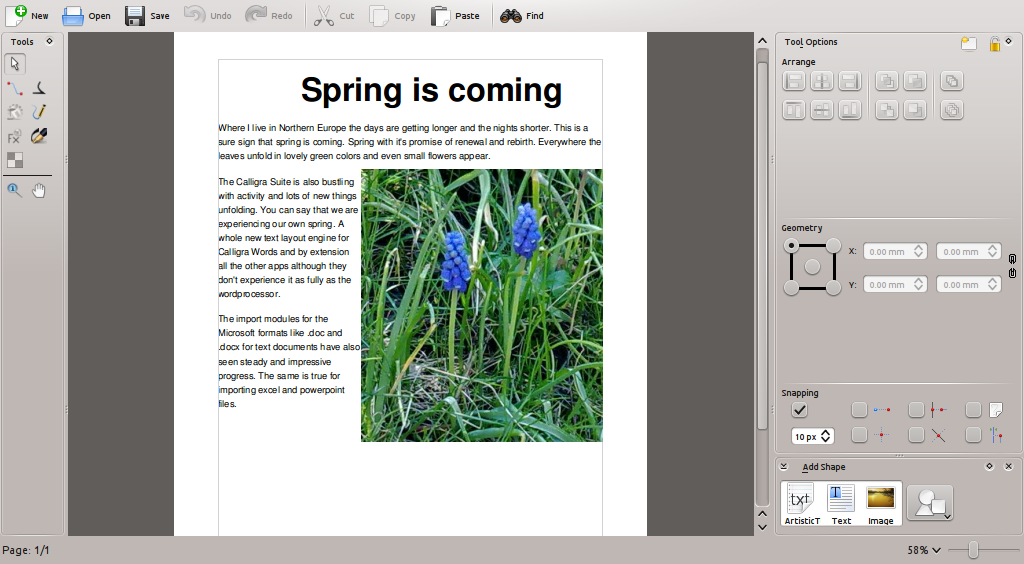The width and height of the screenshot is (1024, 564).
Task: Click Open in the toolbar
Action: (86, 16)
